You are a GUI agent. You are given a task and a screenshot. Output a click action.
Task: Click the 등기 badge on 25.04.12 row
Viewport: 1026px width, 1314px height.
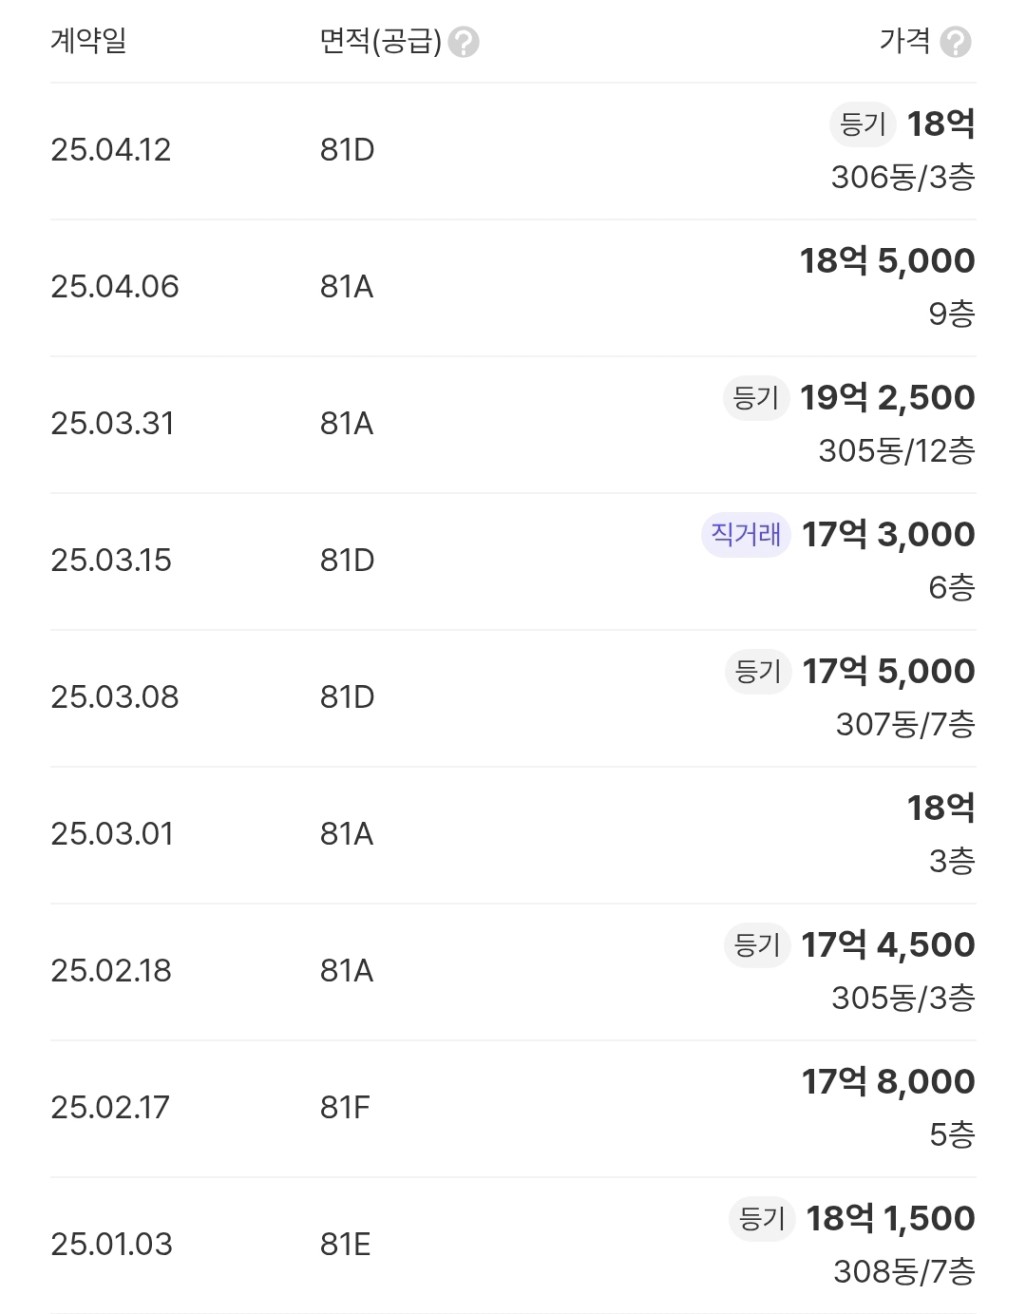pos(864,125)
